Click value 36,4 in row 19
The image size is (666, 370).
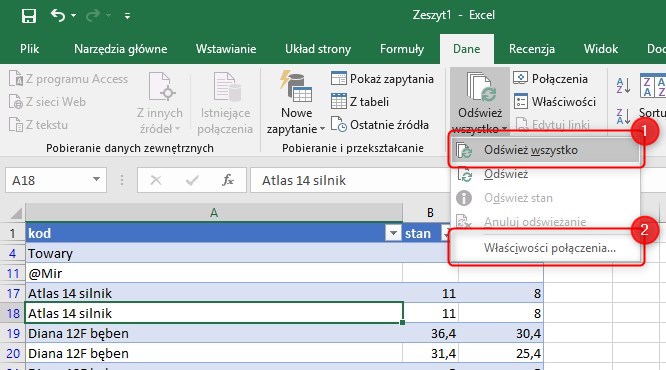point(431,333)
